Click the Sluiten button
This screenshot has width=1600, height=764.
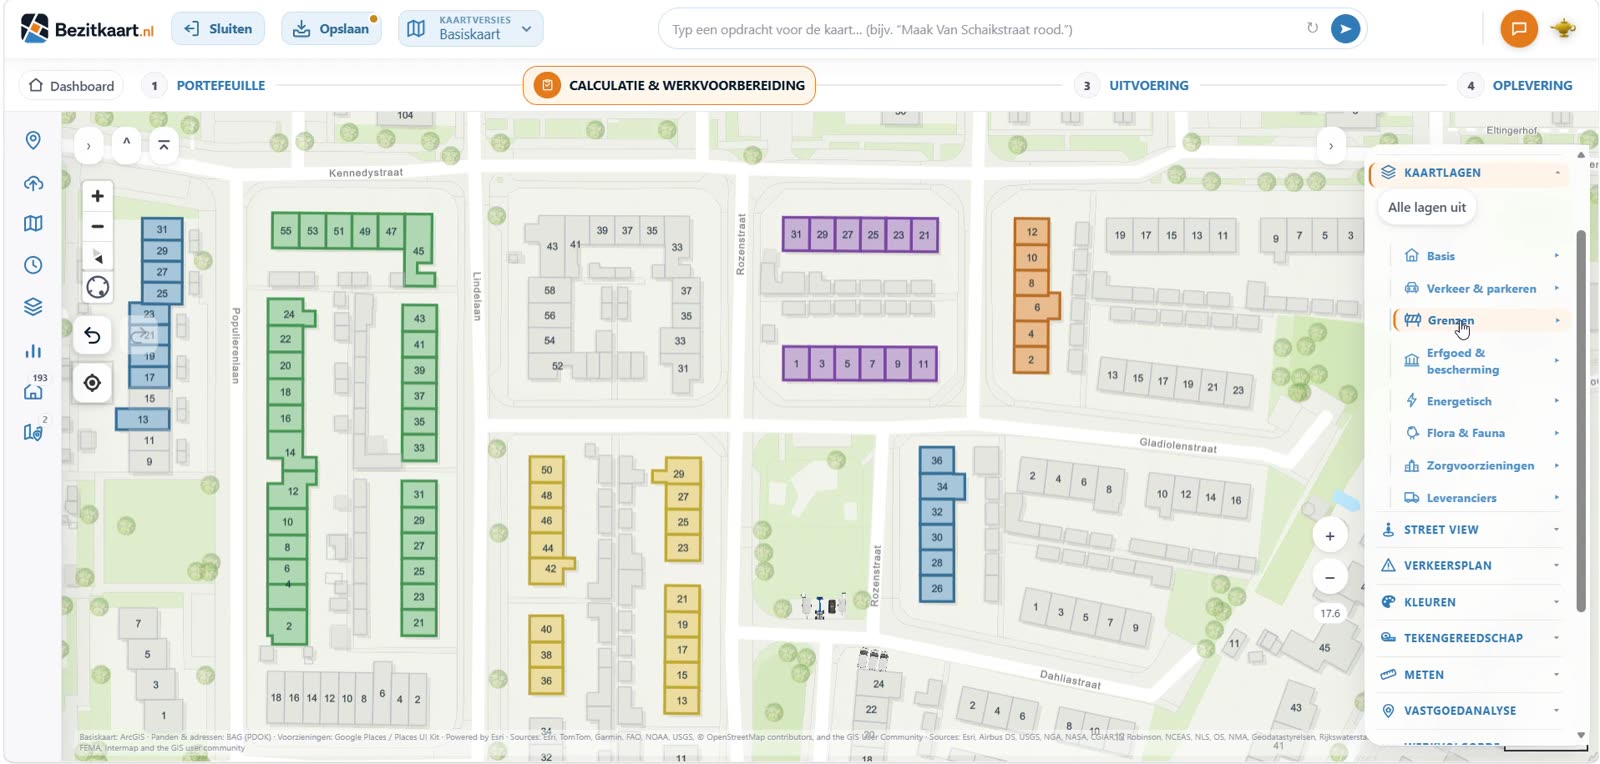pyautogui.click(x=218, y=29)
